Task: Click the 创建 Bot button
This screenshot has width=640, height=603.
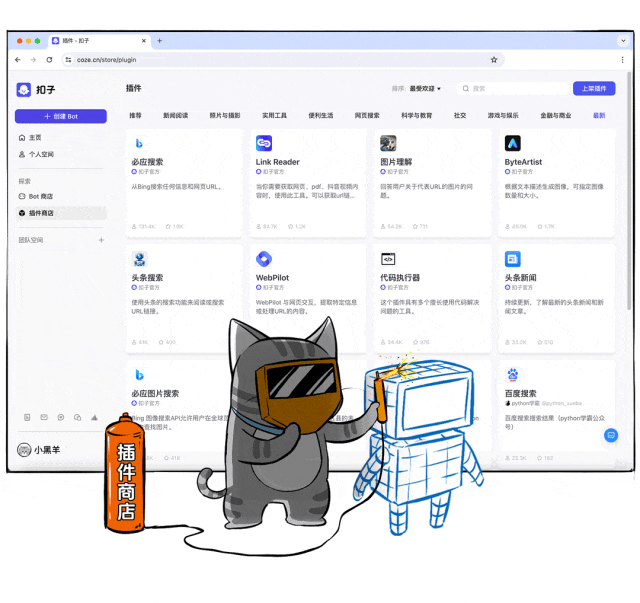Action: pos(61,116)
